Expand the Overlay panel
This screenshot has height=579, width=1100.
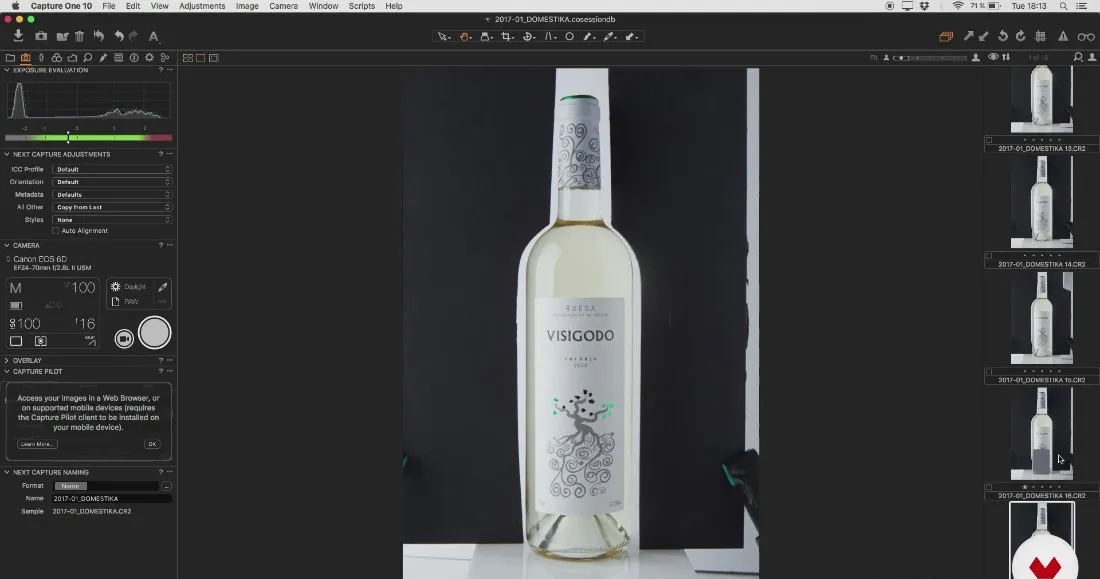coord(7,360)
